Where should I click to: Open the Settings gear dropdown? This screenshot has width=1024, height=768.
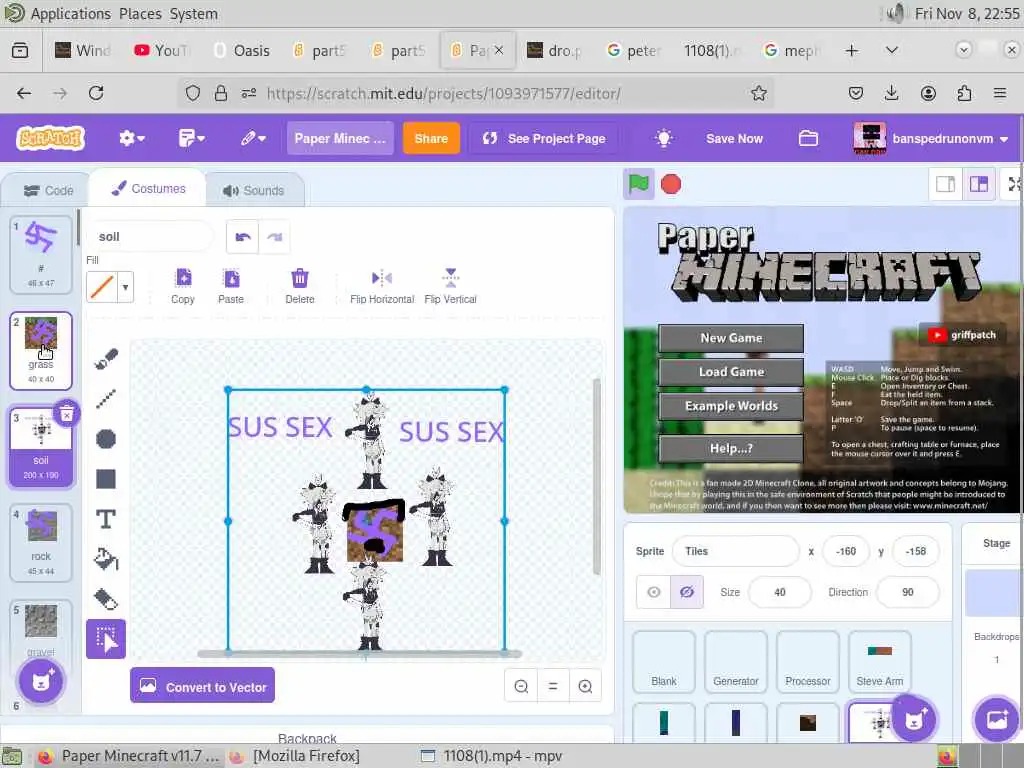[131, 138]
